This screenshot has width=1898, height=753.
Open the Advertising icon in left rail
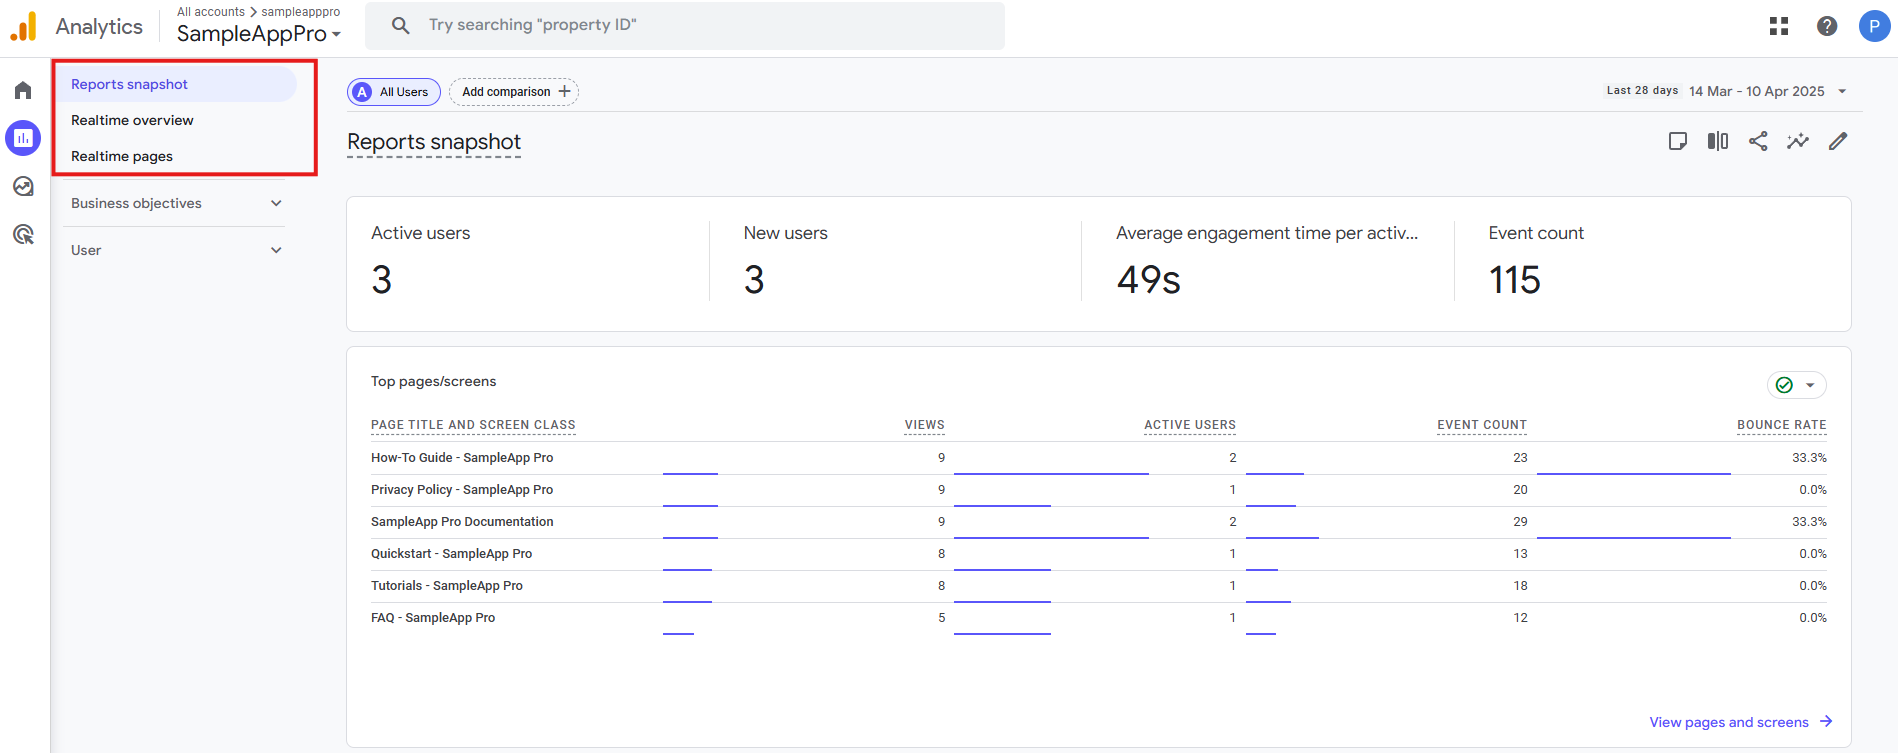23,234
